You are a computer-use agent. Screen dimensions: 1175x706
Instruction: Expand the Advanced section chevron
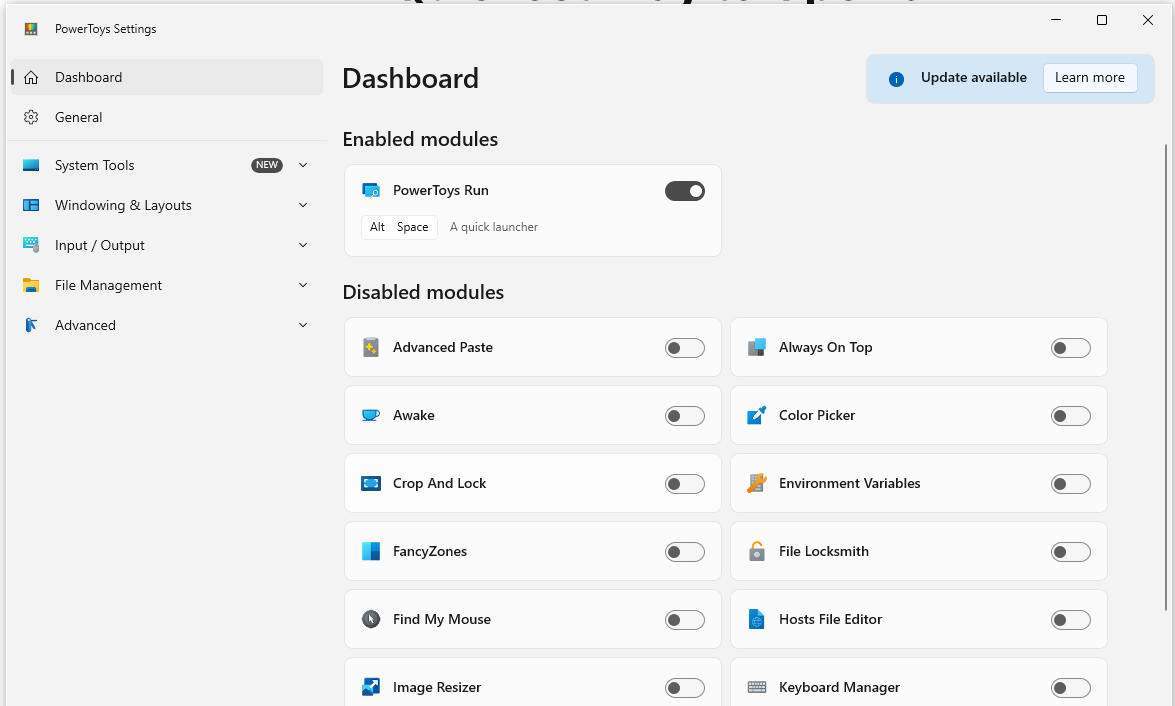click(303, 325)
